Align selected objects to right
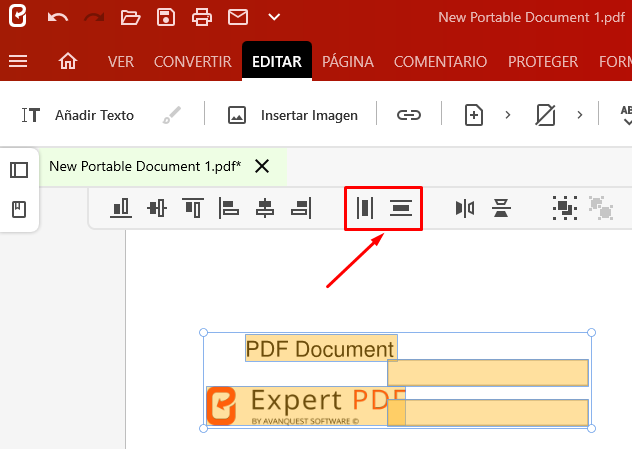Viewport: 632px width, 449px height. 301,208
